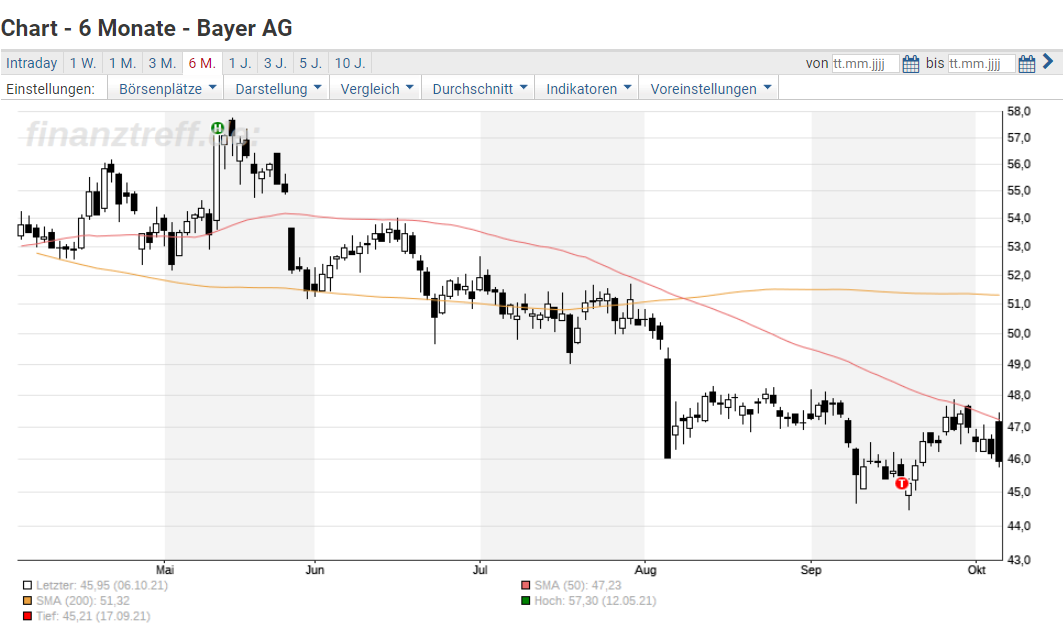Open the Vergleich dropdown menu
Image resolution: width=1063 pixels, height=632 pixels.
click(376, 89)
